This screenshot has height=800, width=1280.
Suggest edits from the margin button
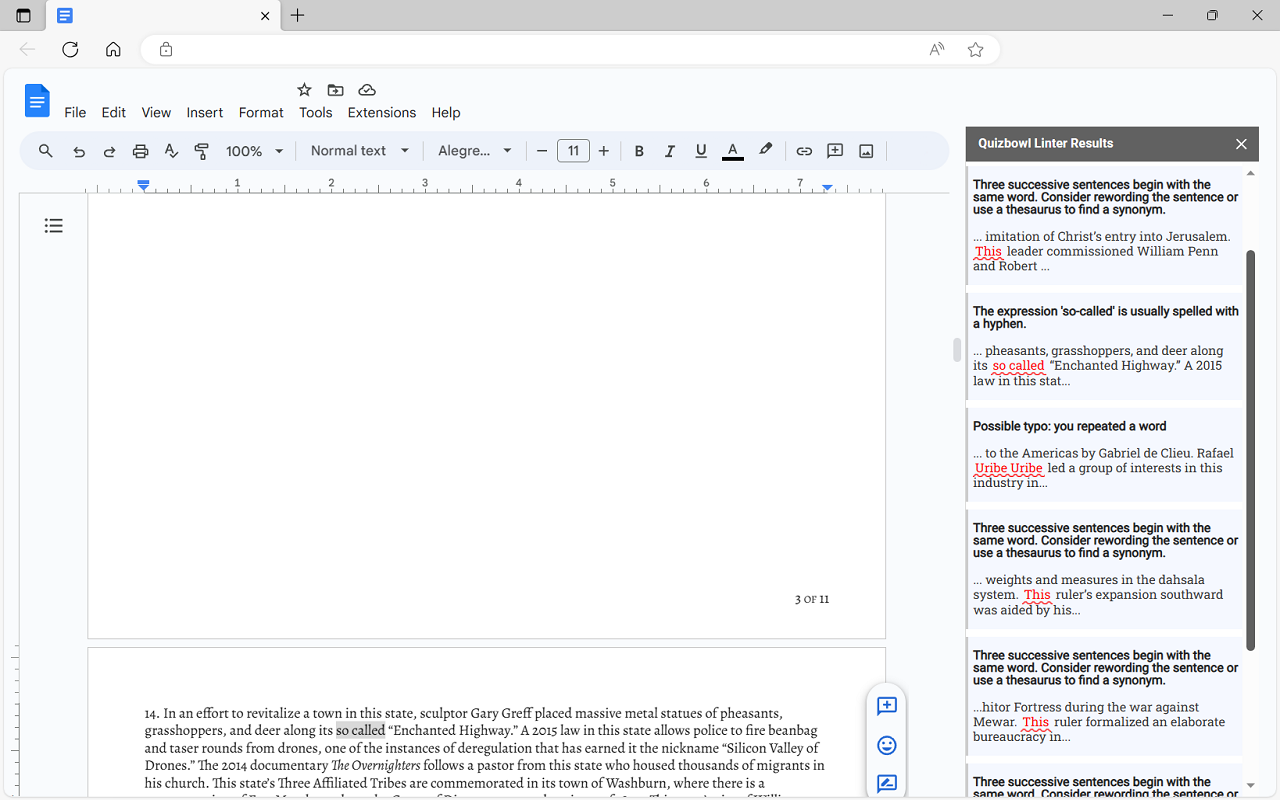(x=886, y=783)
